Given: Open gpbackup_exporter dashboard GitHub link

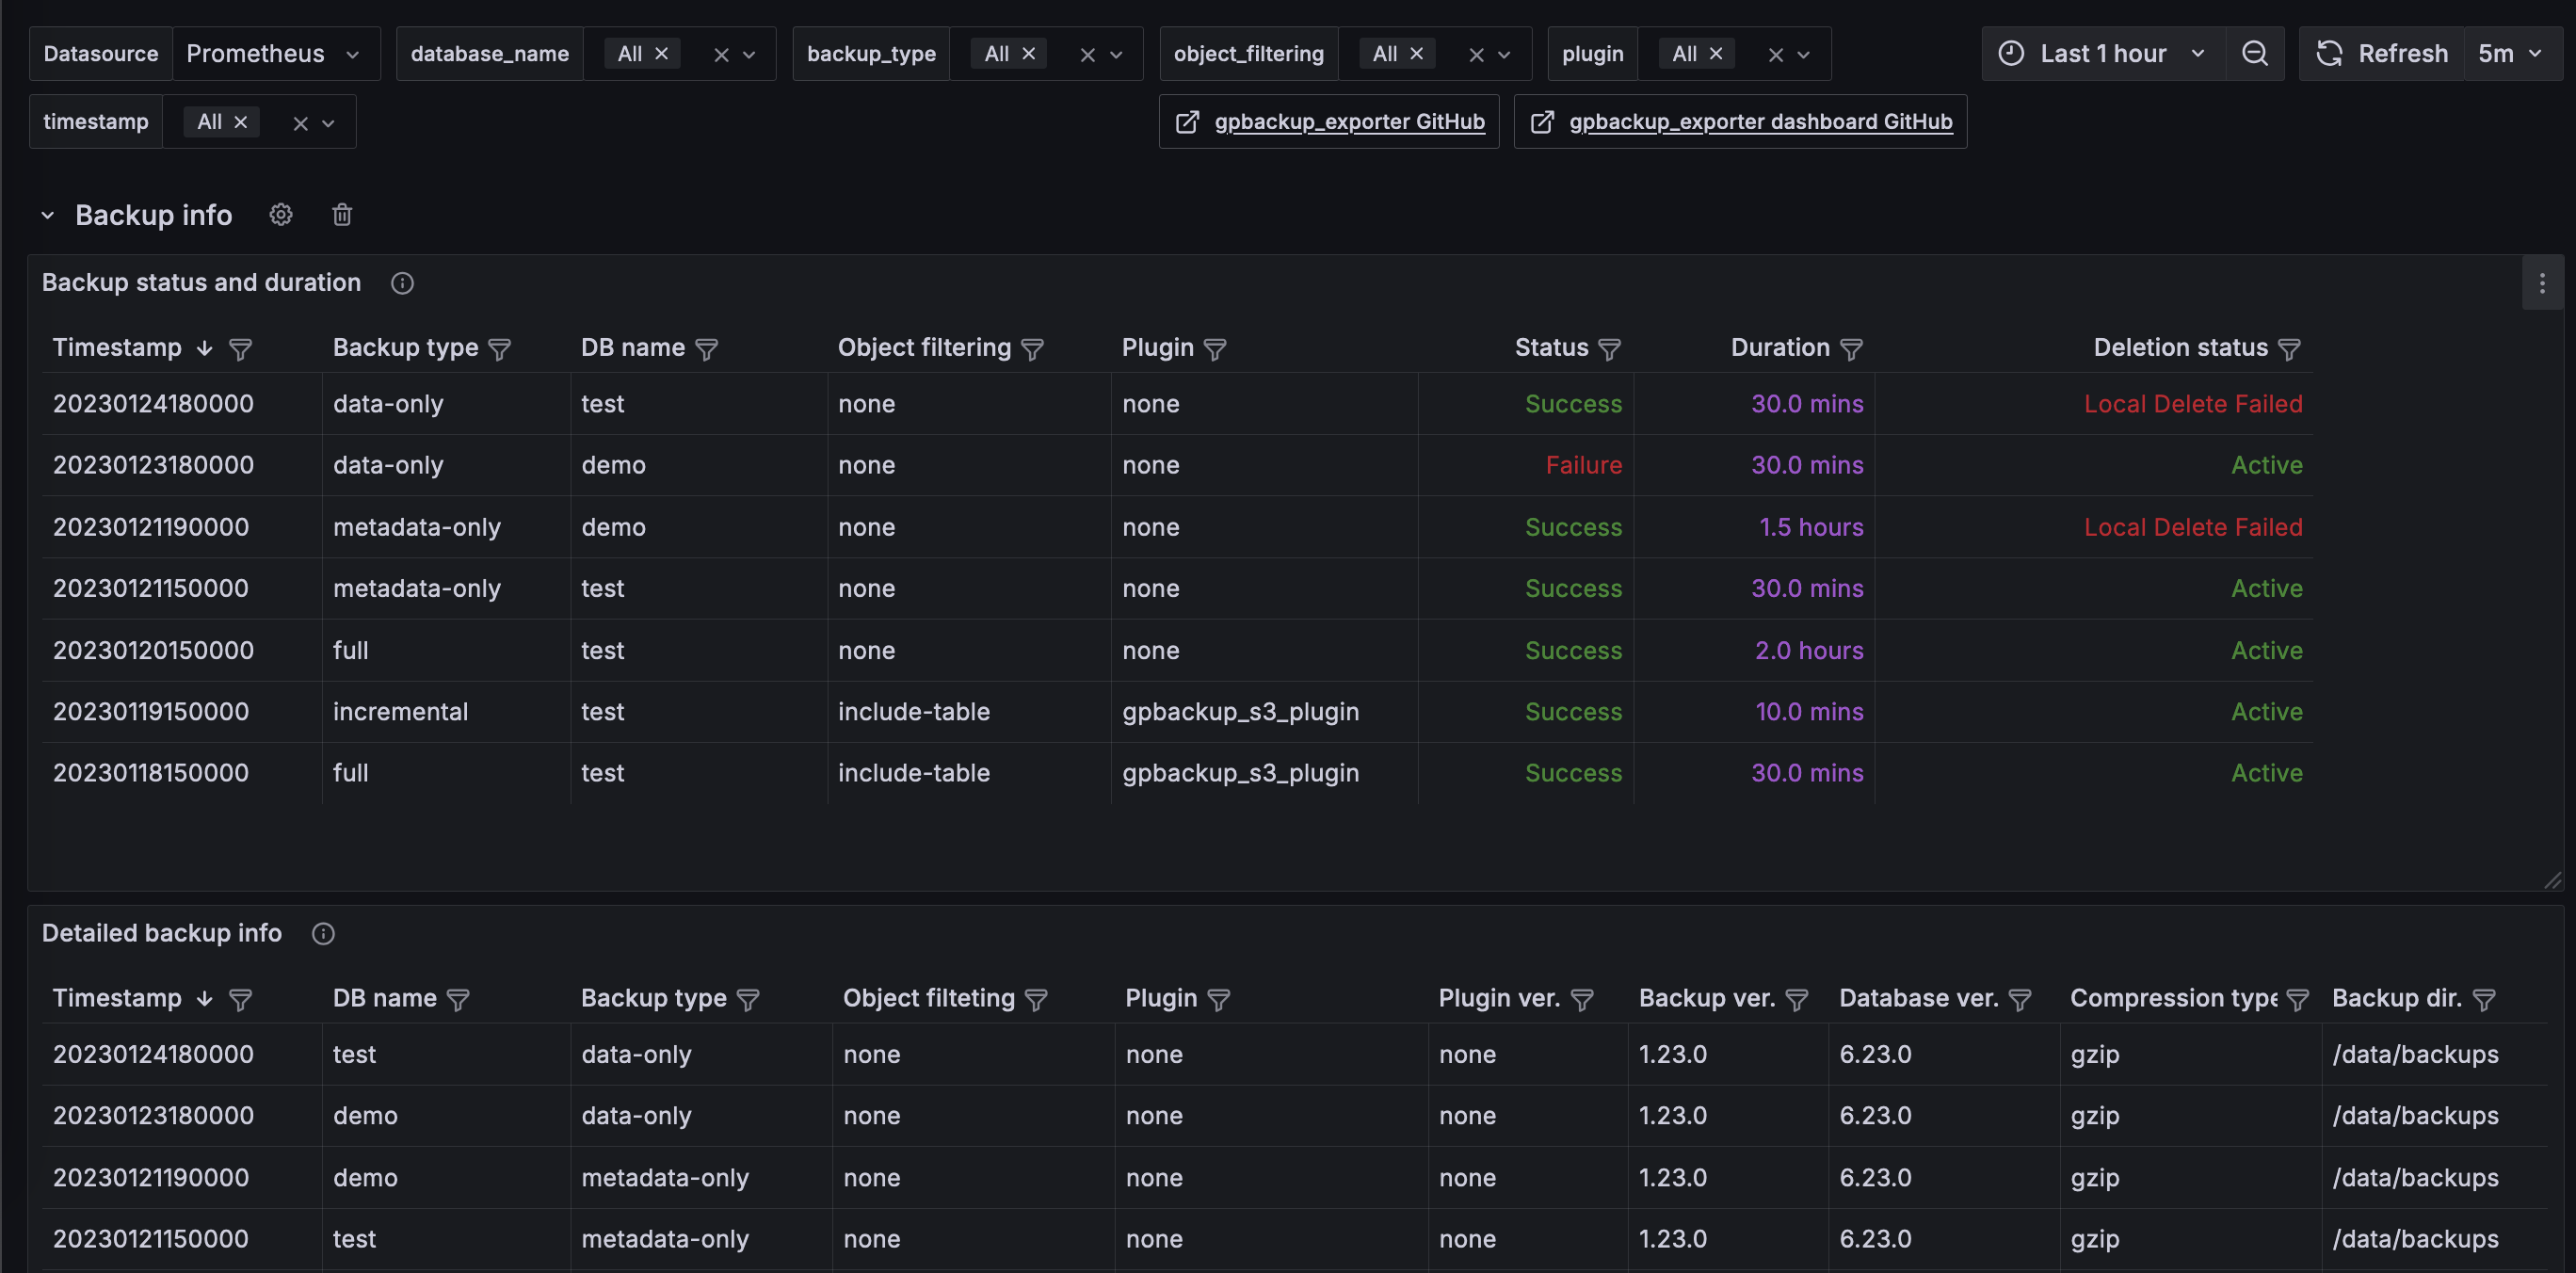Looking at the screenshot, I should click(1759, 122).
